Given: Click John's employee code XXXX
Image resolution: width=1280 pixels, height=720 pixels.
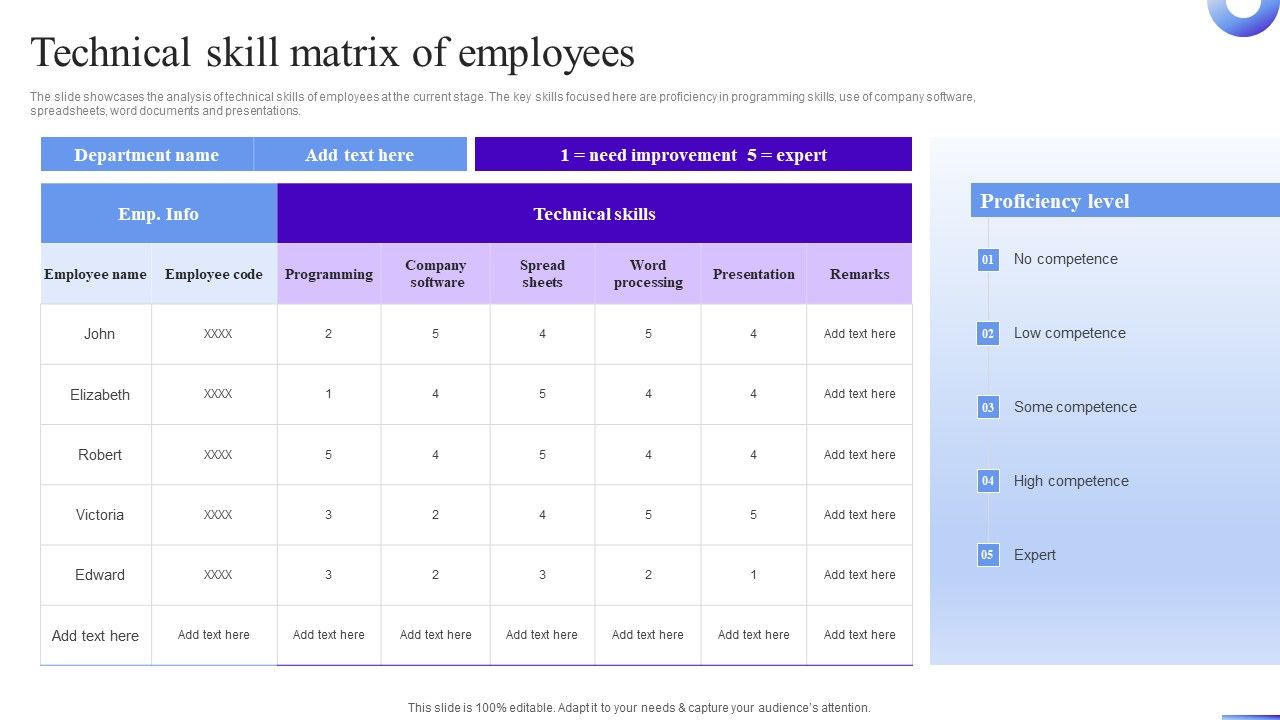Looking at the screenshot, I should tap(218, 334).
